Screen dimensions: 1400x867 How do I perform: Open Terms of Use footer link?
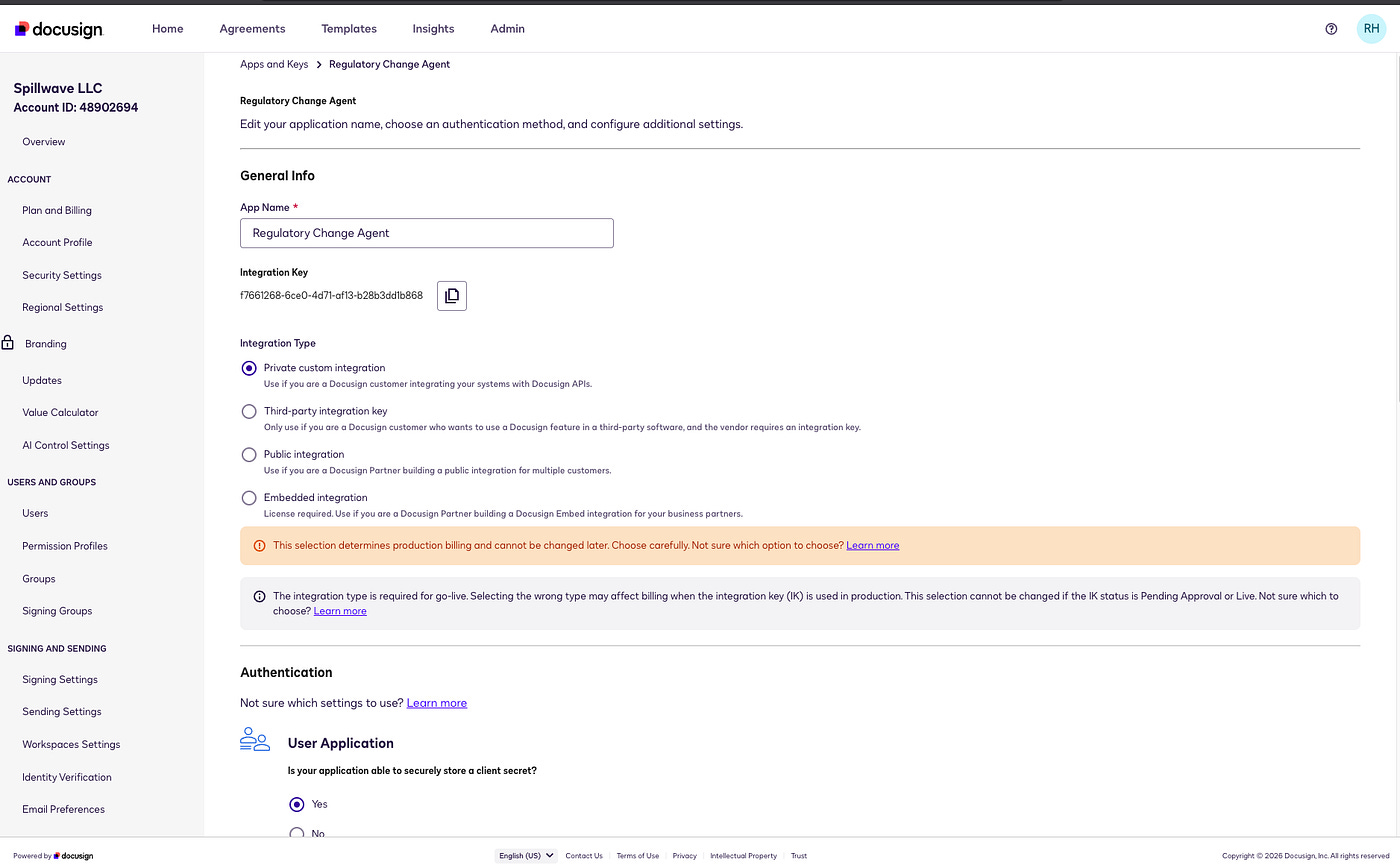(x=638, y=856)
